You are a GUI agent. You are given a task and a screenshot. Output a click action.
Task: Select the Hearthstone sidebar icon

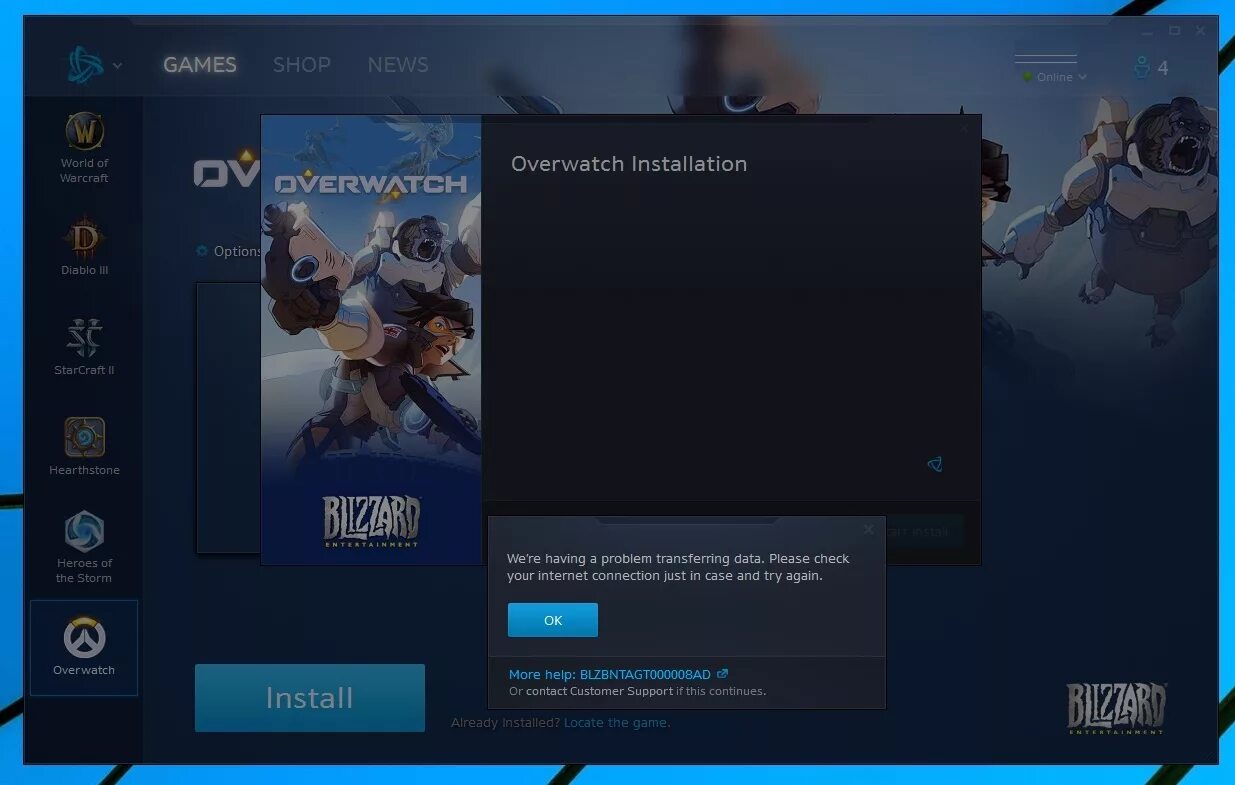pyautogui.click(x=84, y=438)
